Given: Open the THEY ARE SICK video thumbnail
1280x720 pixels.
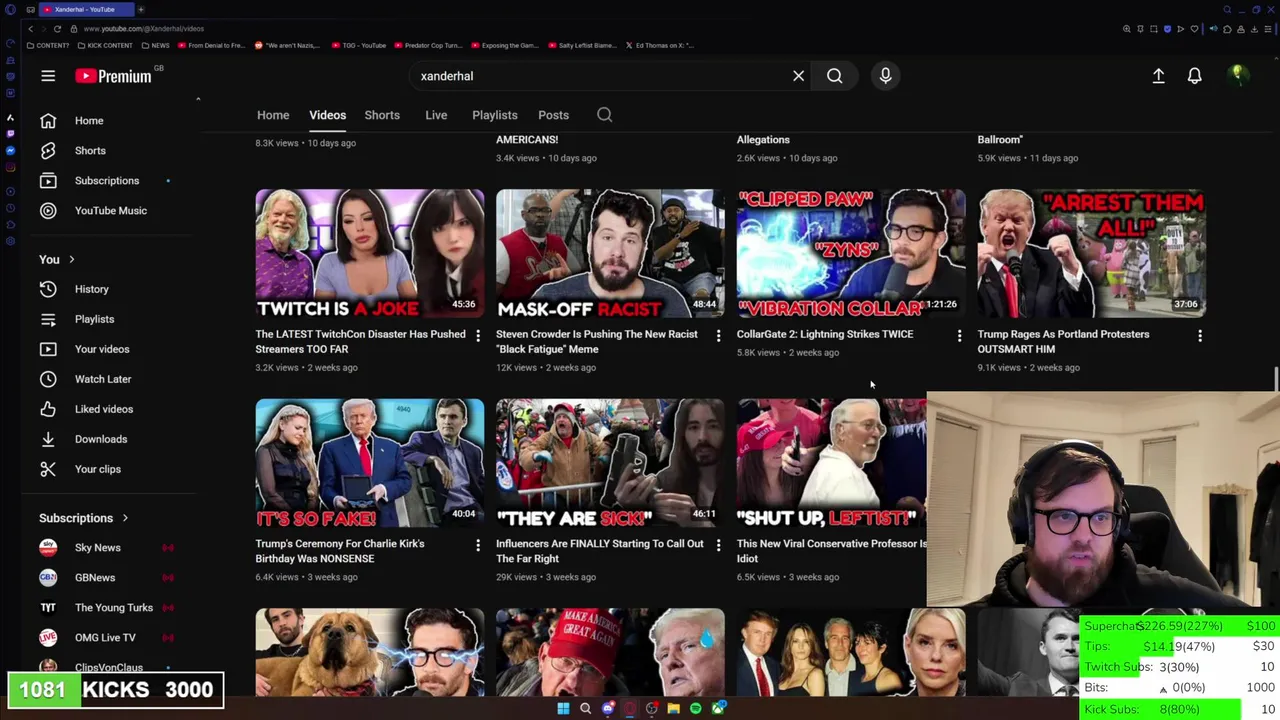Looking at the screenshot, I should [x=610, y=463].
